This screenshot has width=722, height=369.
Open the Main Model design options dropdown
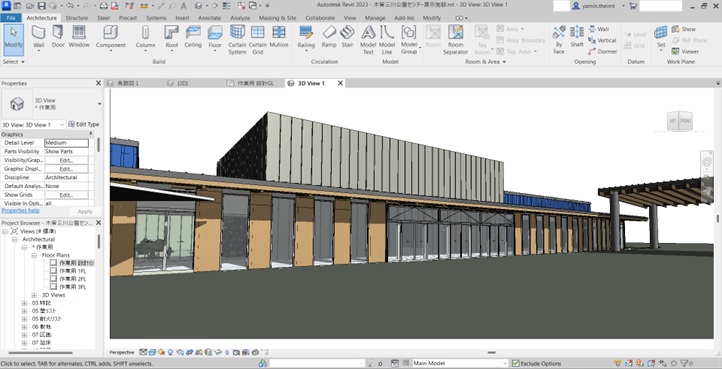(x=460, y=363)
